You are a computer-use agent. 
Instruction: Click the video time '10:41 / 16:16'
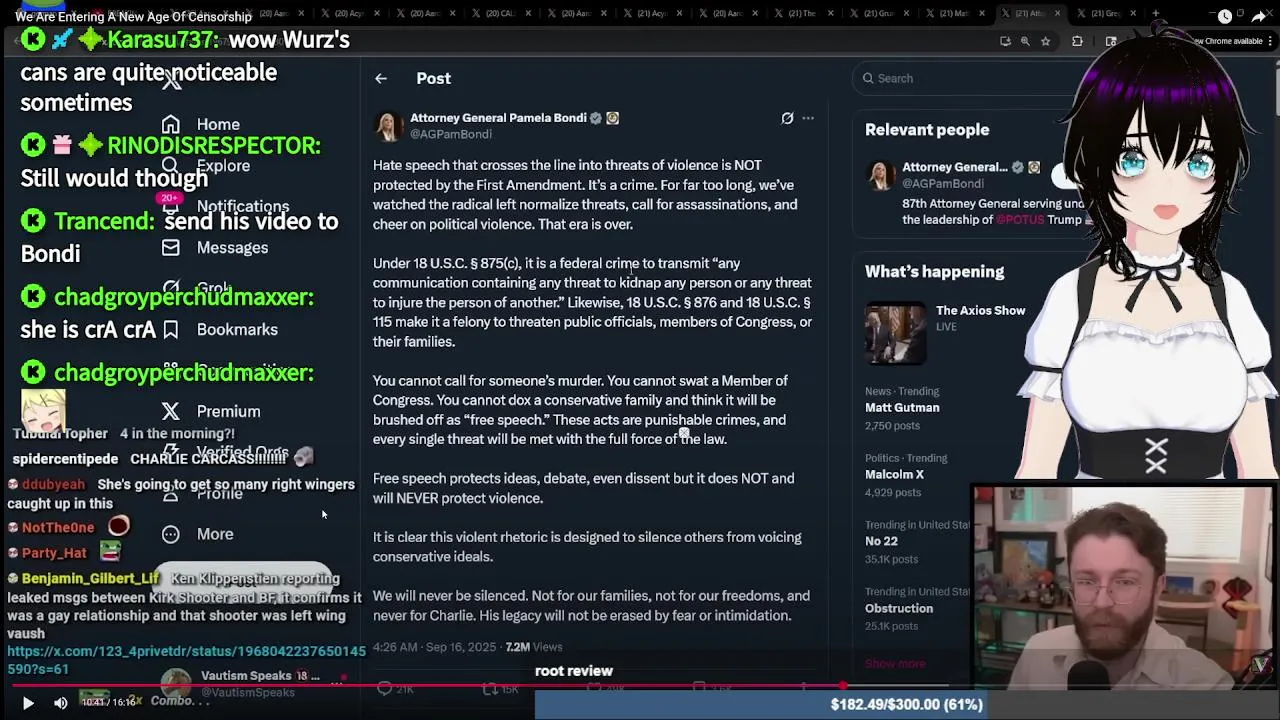click(108, 702)
